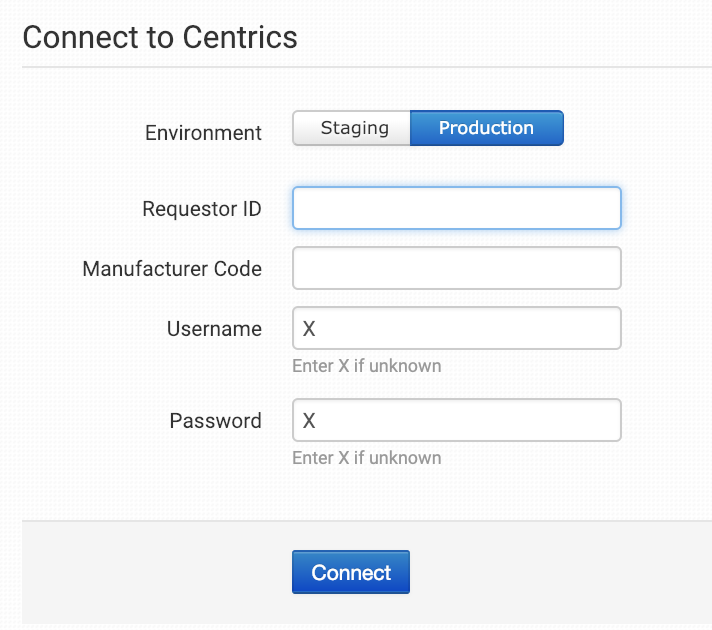This screenshot has height=630, width=712.
Task: Click inside the Password input box
Action: point(456,420)
